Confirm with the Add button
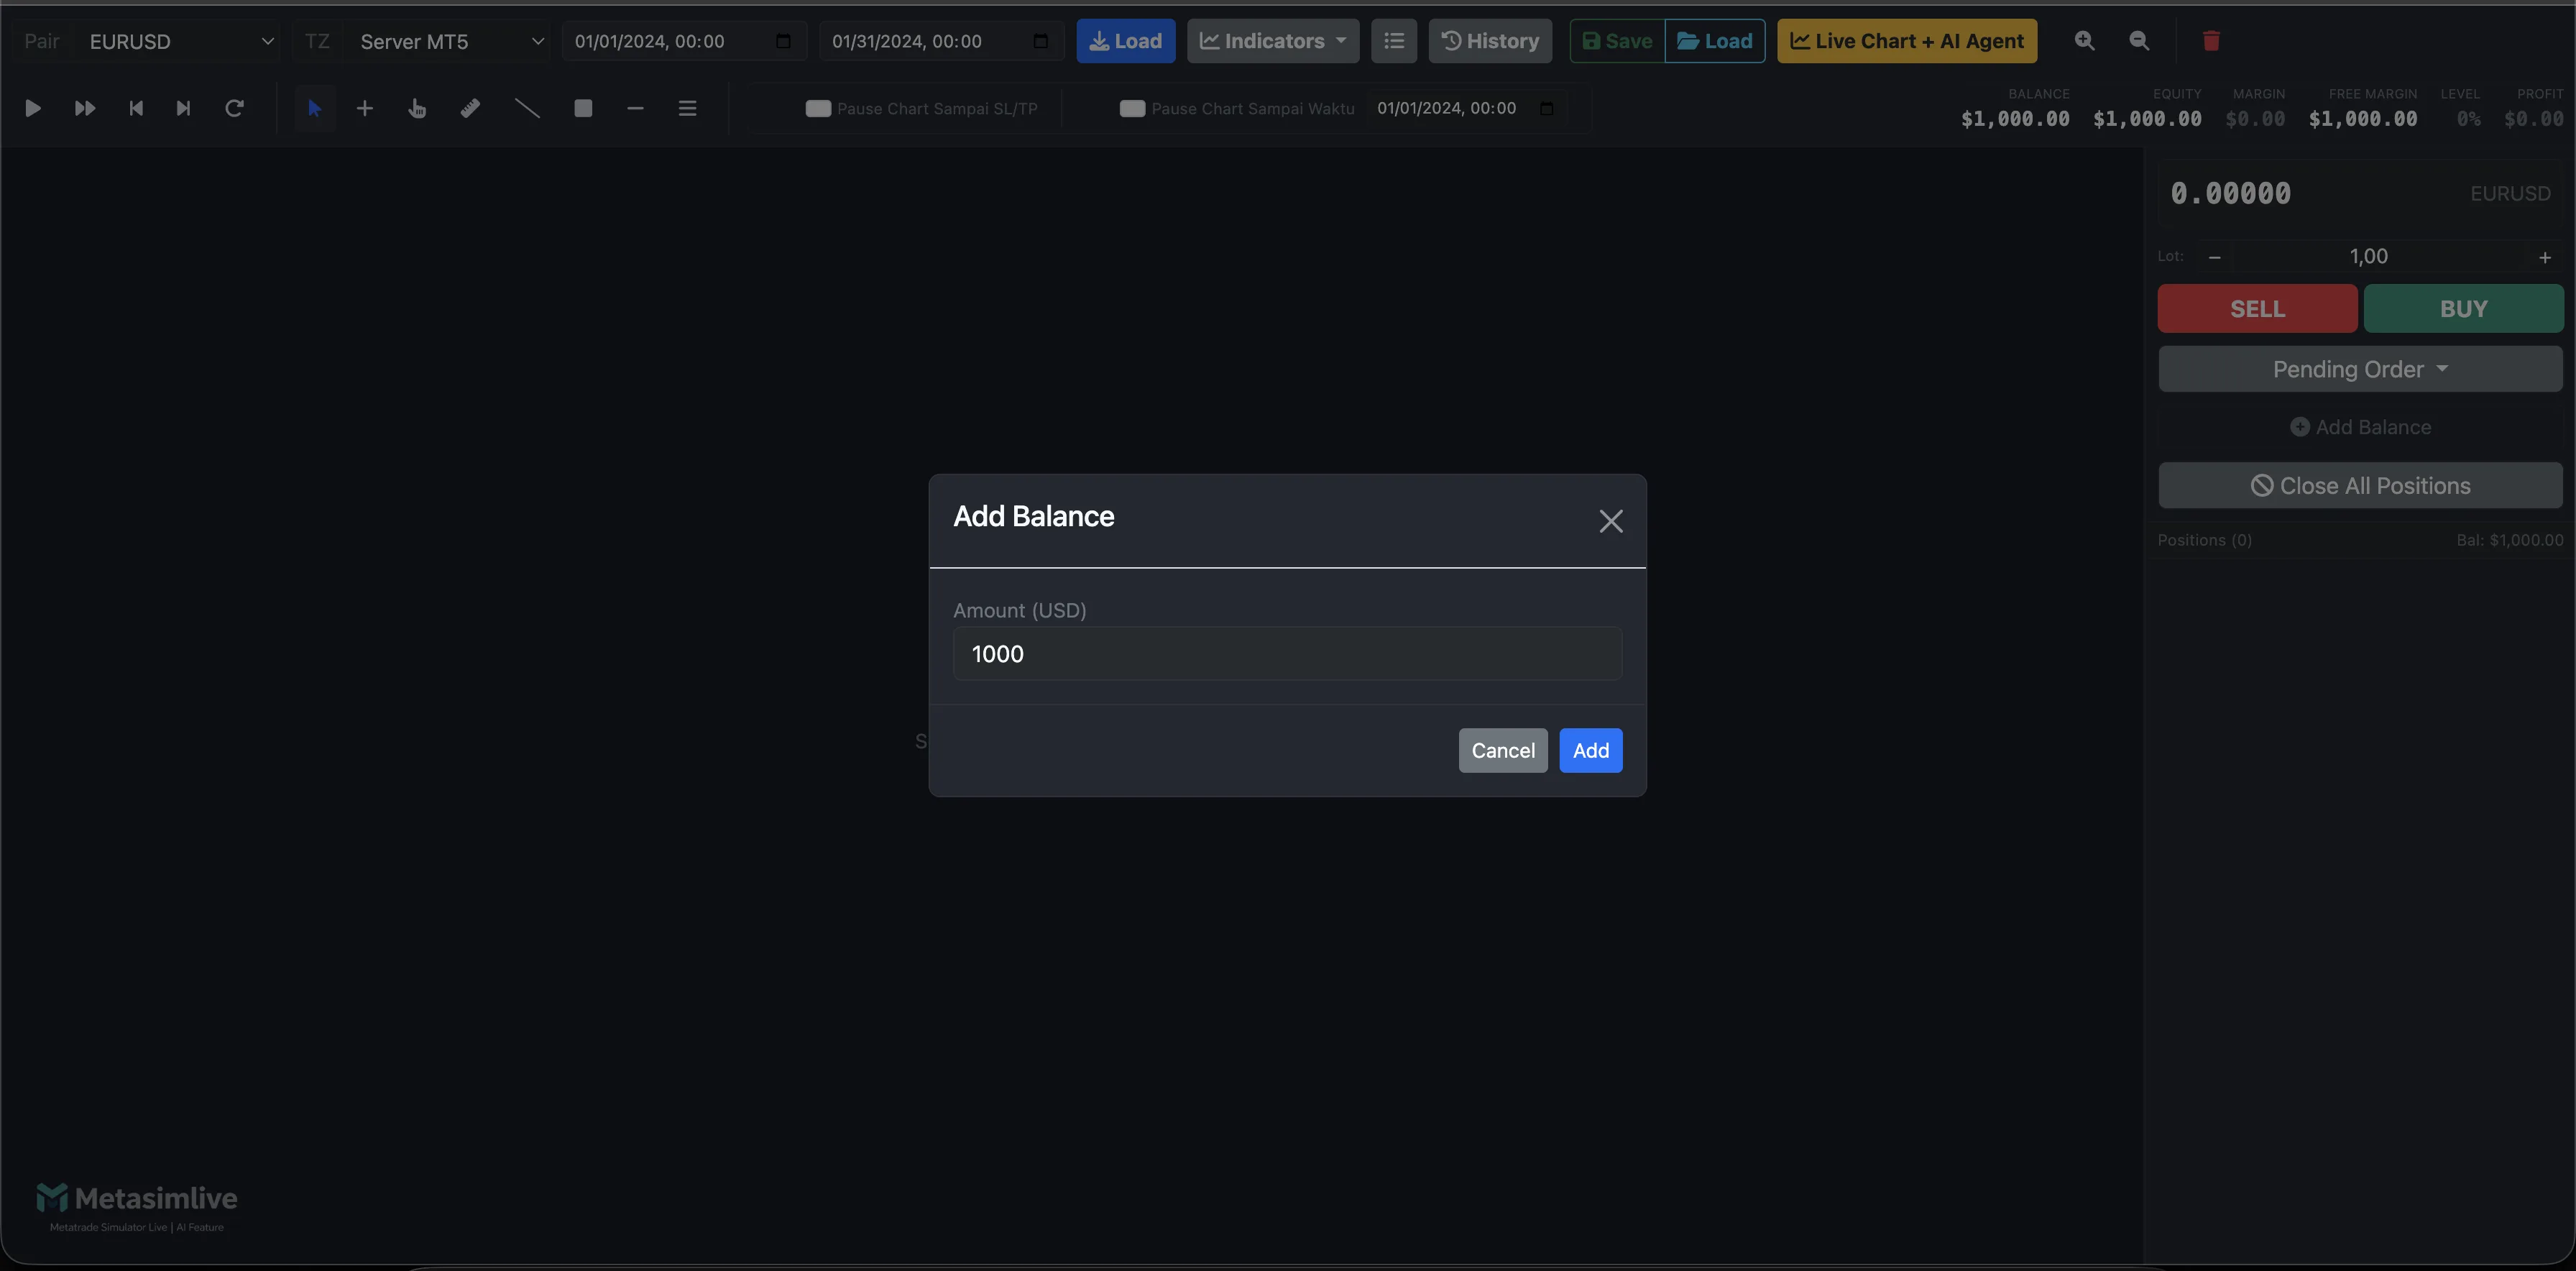Image resolution: width=2576 pixels, height=1271 pixels. tap(1590, 750)
